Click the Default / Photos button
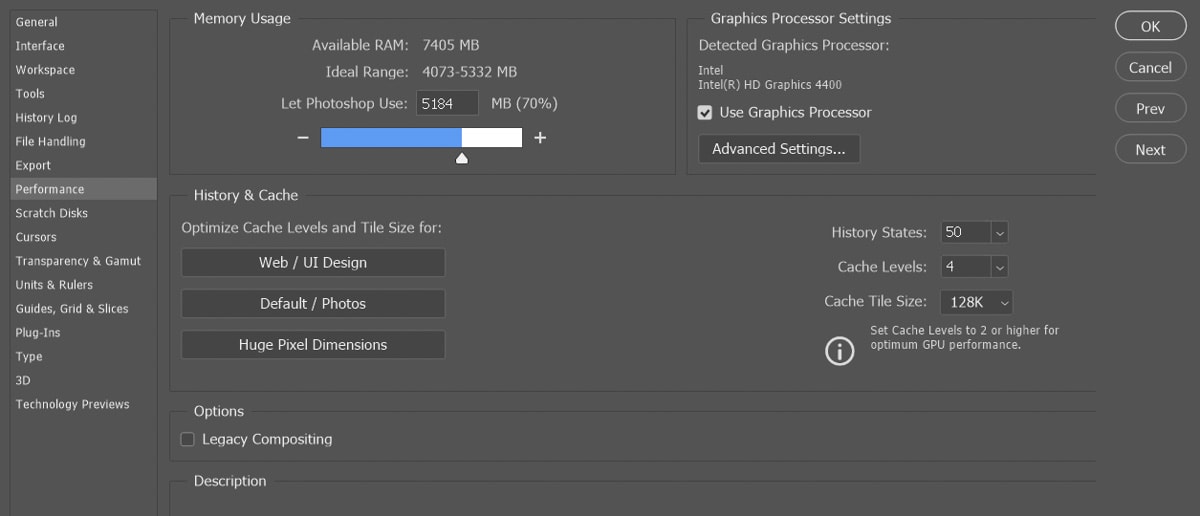Image resolution: width=1200 pixels, height=516 pixels. (313, 304)
